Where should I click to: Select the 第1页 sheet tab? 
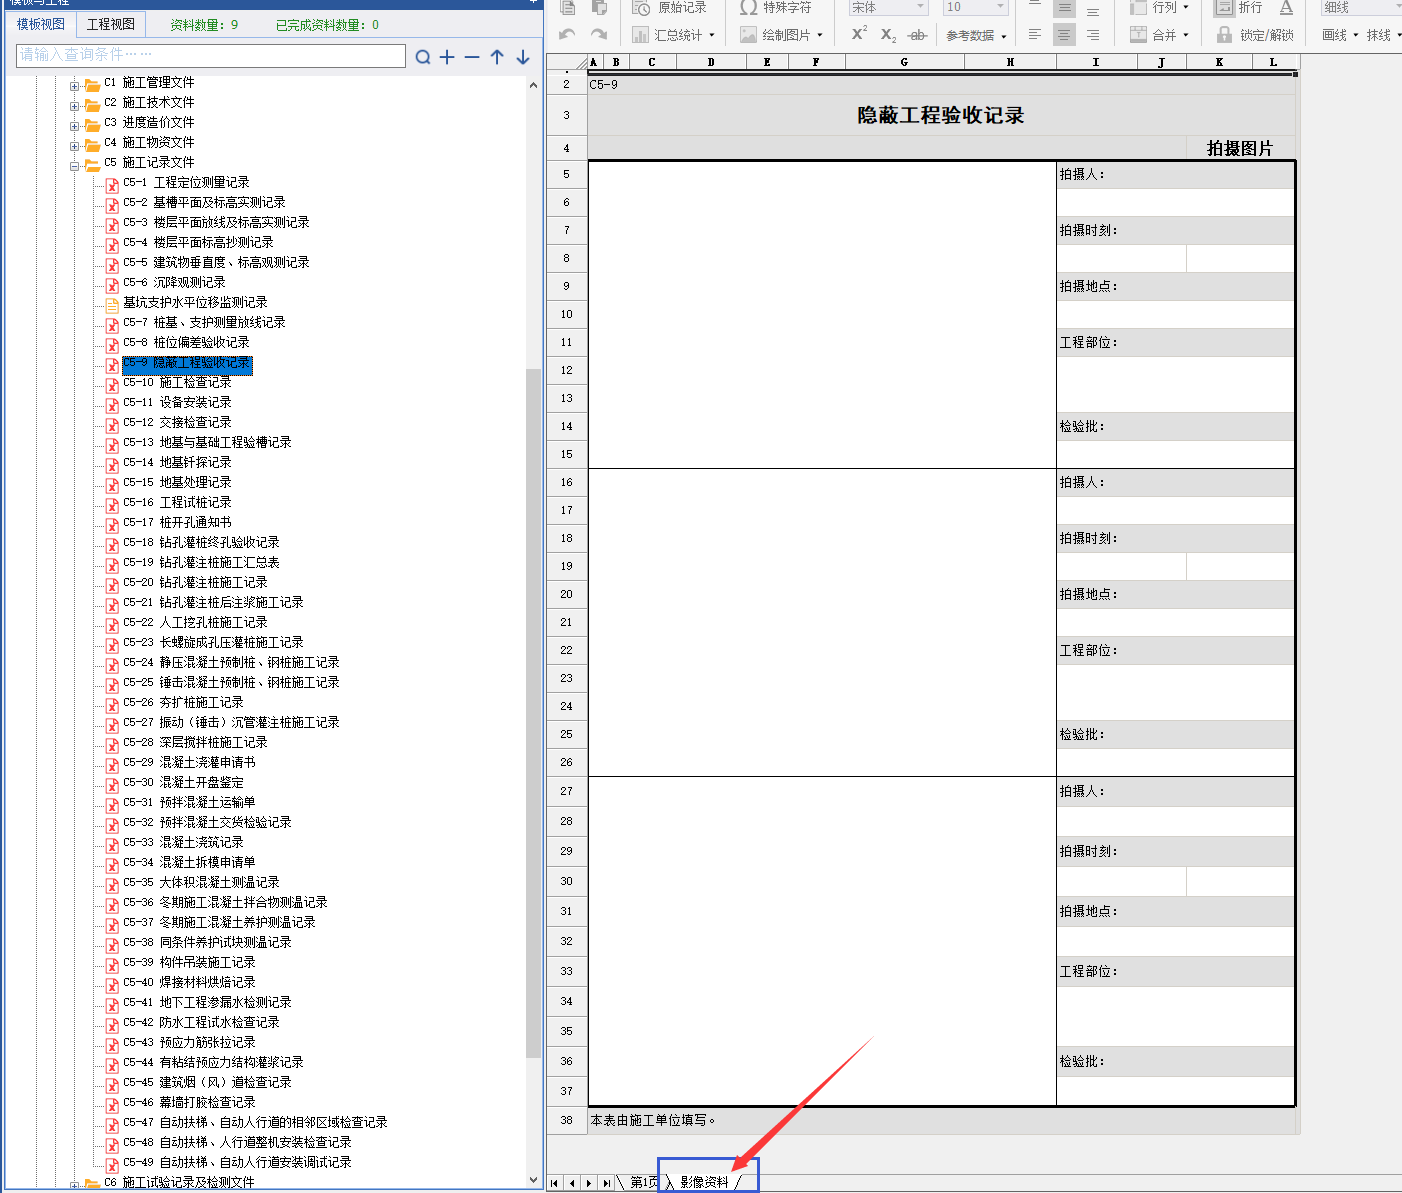644,1182
